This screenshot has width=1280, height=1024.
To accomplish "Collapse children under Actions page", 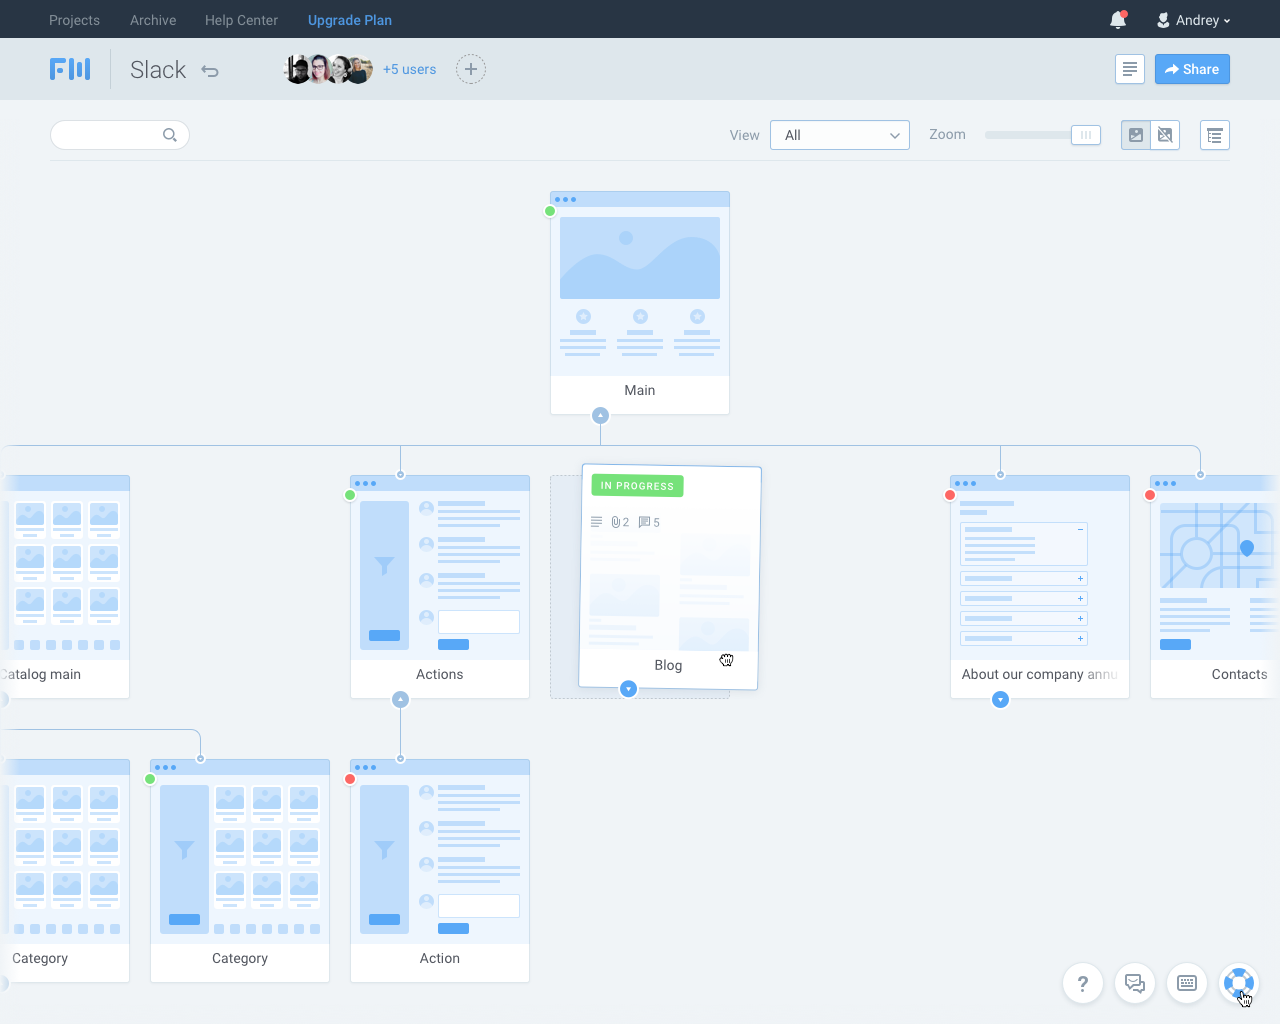I will click(x=400, y=699).
